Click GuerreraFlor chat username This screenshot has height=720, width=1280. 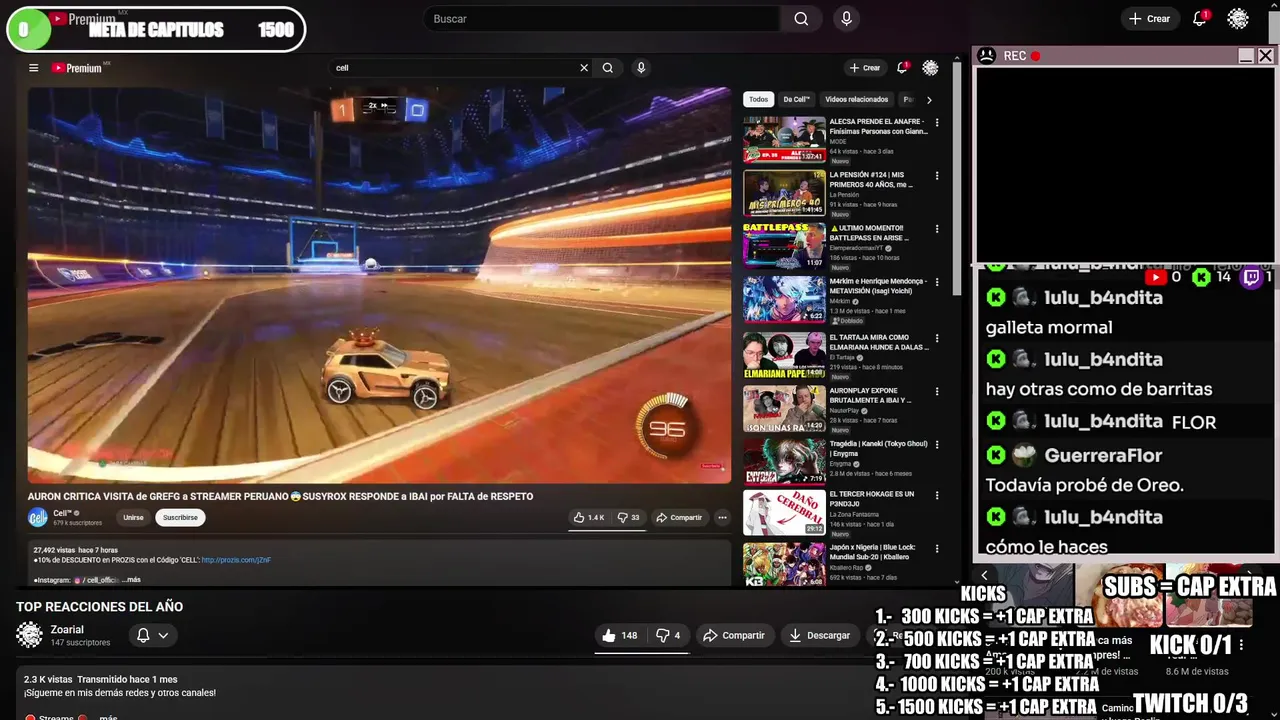pos(1103,455)
